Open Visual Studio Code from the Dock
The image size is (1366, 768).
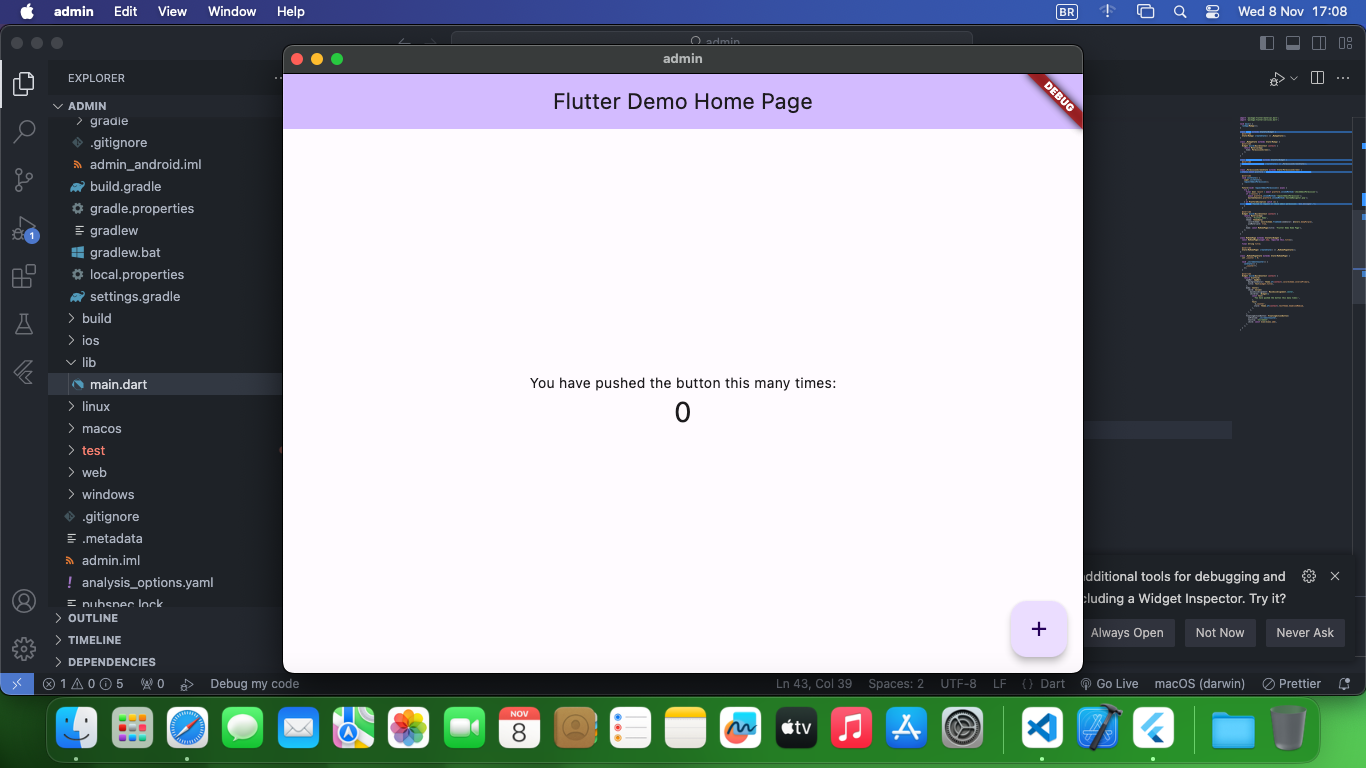1042,728
